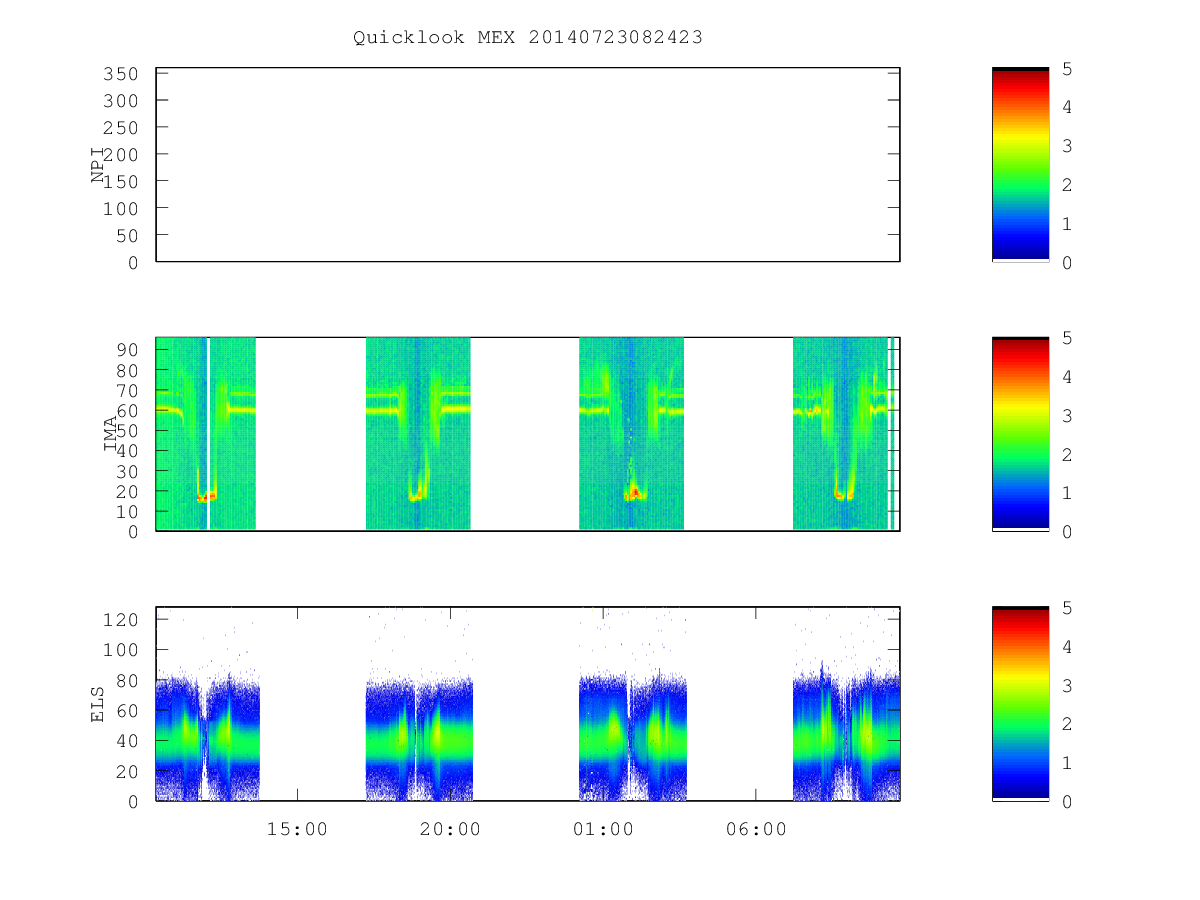This screenshot has width=1200, height=900.
Task: Click the 06:00 time axis label
Action: (x=755, y=829)
